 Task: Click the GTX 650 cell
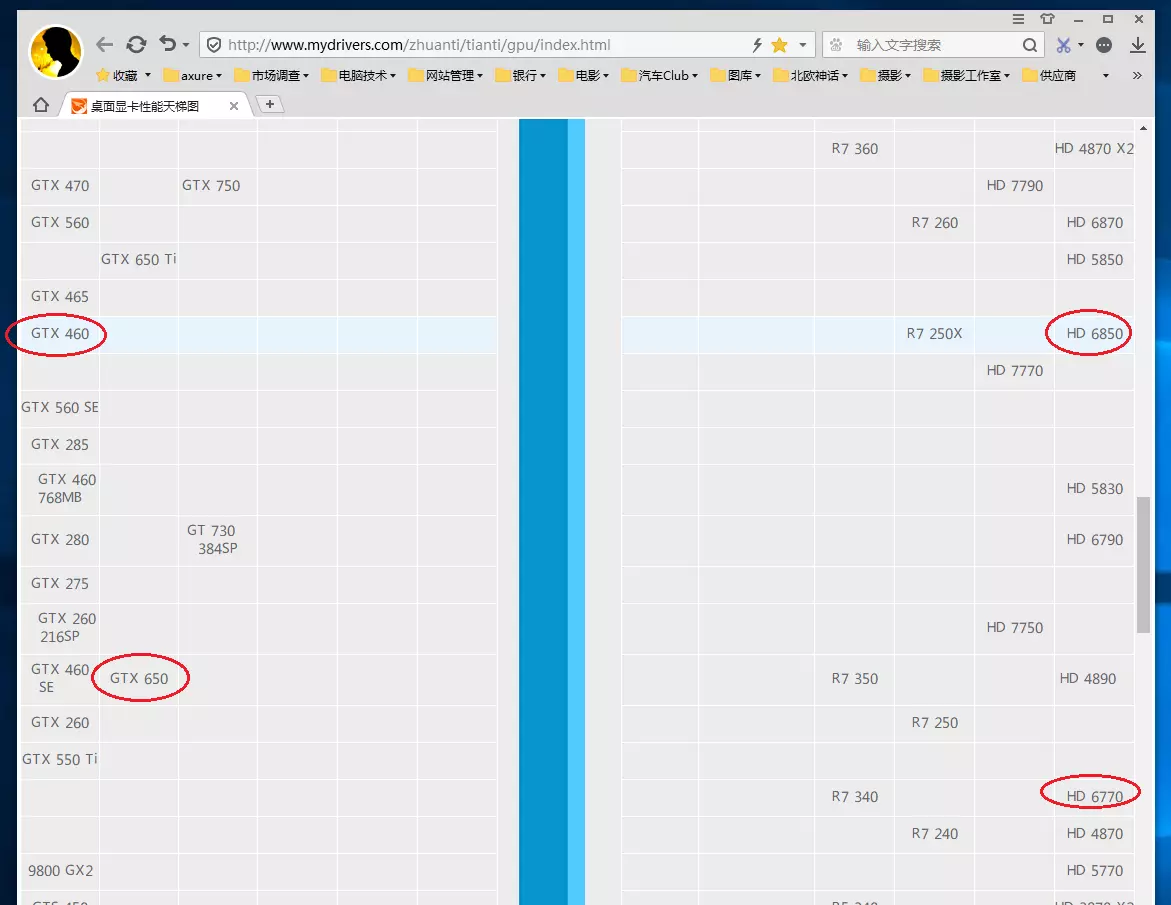tap(139, 679)
